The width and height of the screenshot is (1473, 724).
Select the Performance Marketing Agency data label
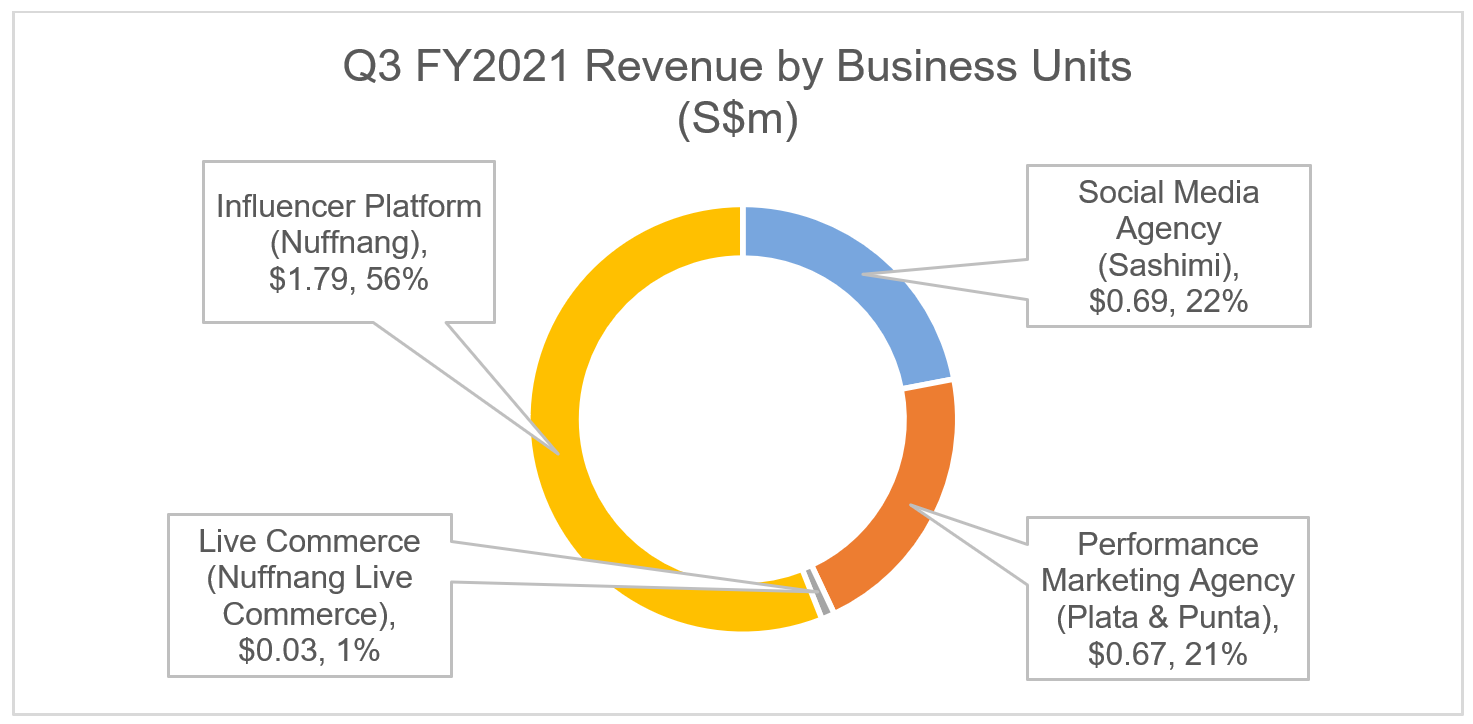tap(1168, 598)
